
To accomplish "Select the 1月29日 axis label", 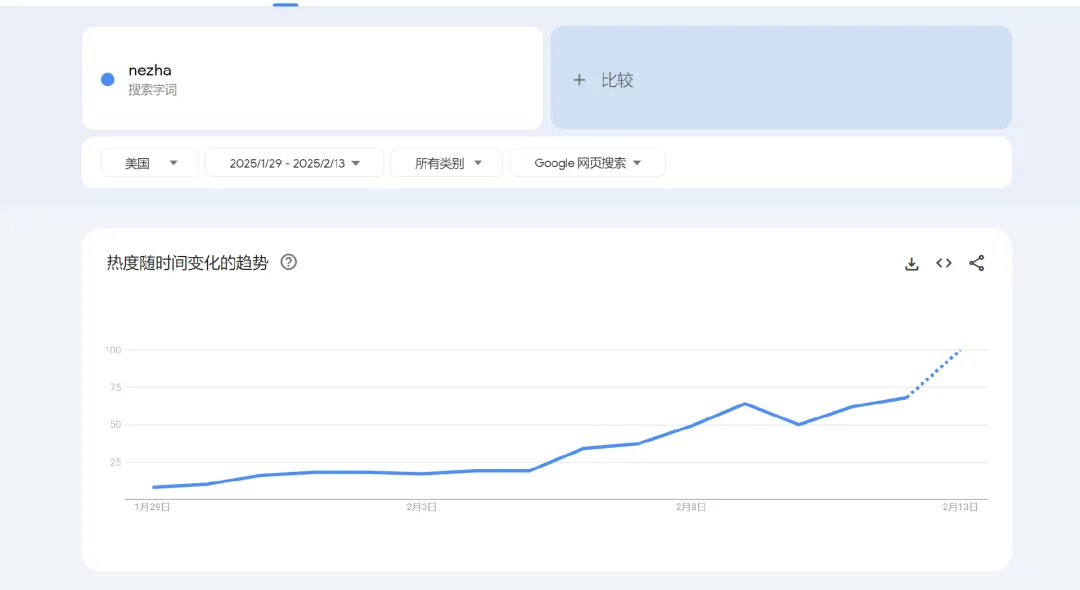I will [152, 507].
